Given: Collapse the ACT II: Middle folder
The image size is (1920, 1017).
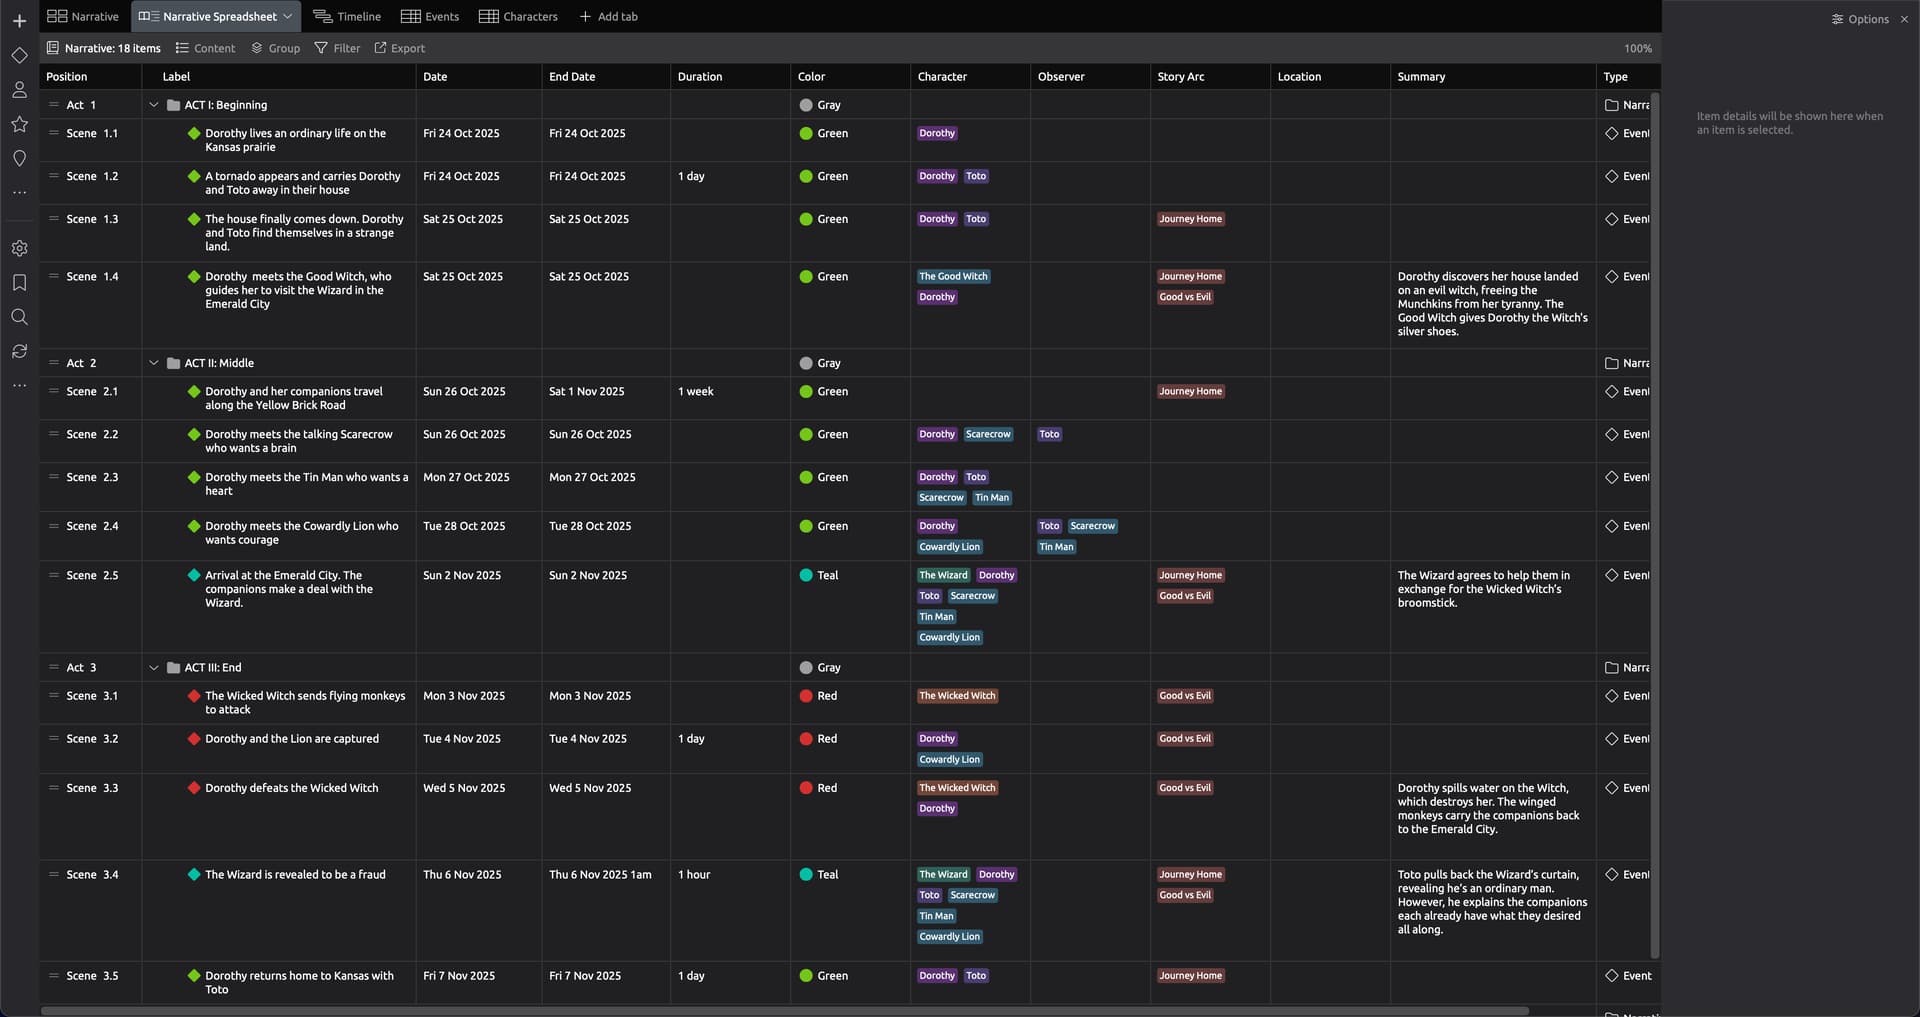Looking at the screenshot, I should (x=154, y=363).
